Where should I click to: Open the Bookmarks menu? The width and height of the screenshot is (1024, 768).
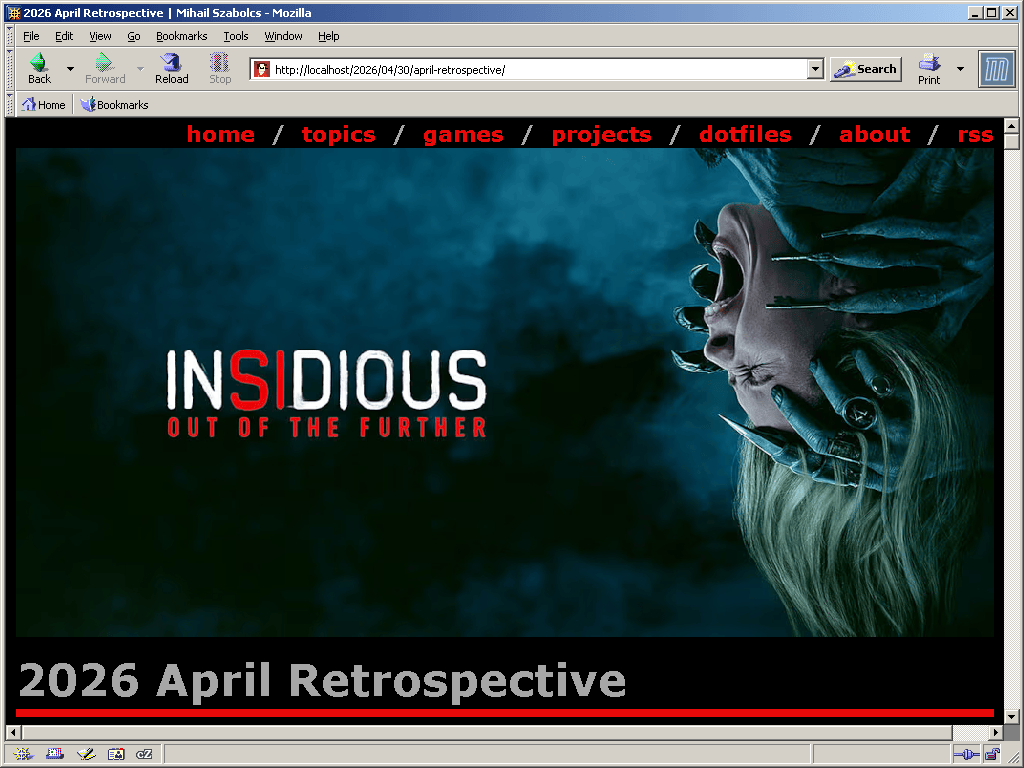click(x=182, y=36)
